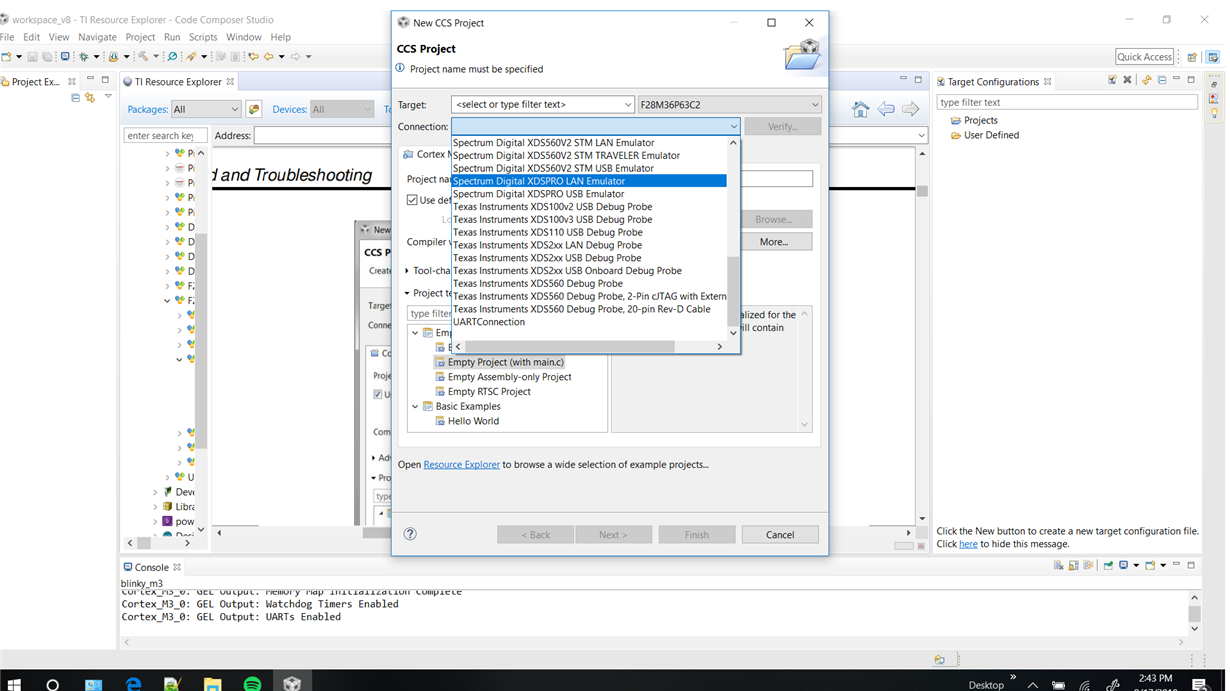
Task: Expand Tool-chain section in dialog
Action: [x=407, y=271]
